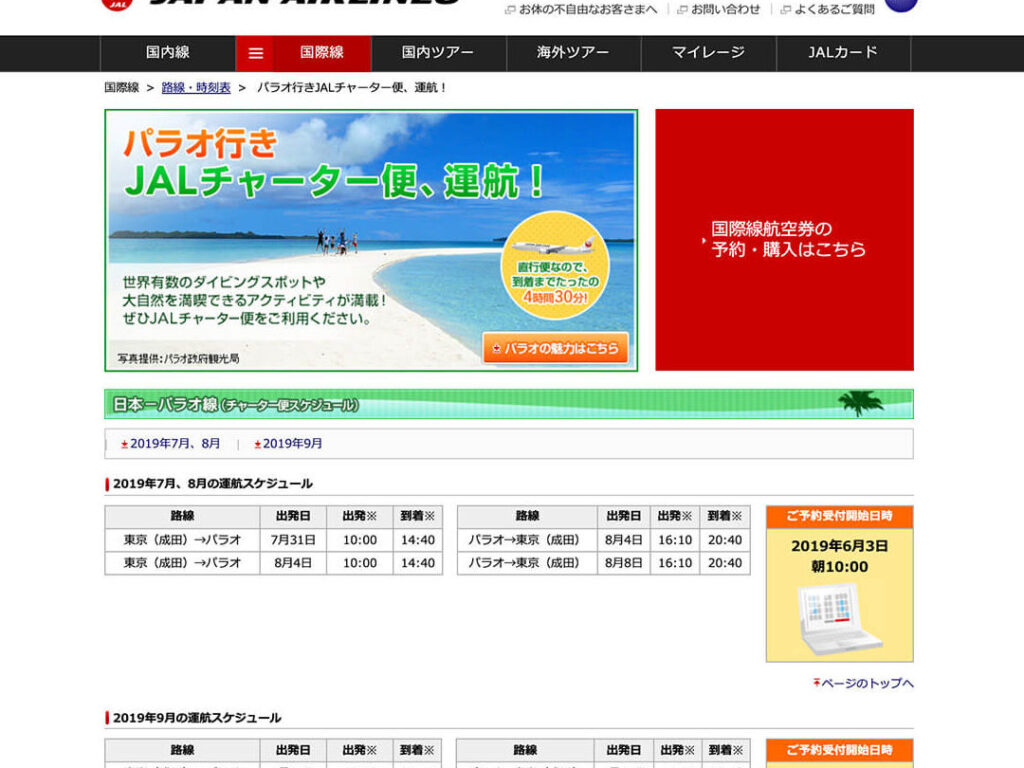Click the hamburger menu icon beside 国際線

(256, 53)
